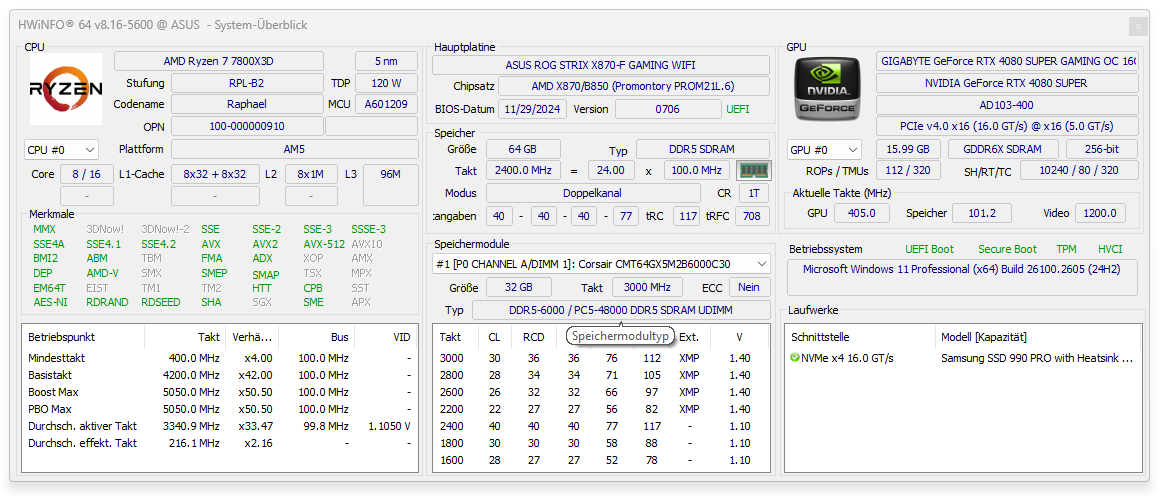The image size is (1172, 496).
Task: Click the 15.99 GB video memory field
Action: pyautogui.click(x=908, y=149)
